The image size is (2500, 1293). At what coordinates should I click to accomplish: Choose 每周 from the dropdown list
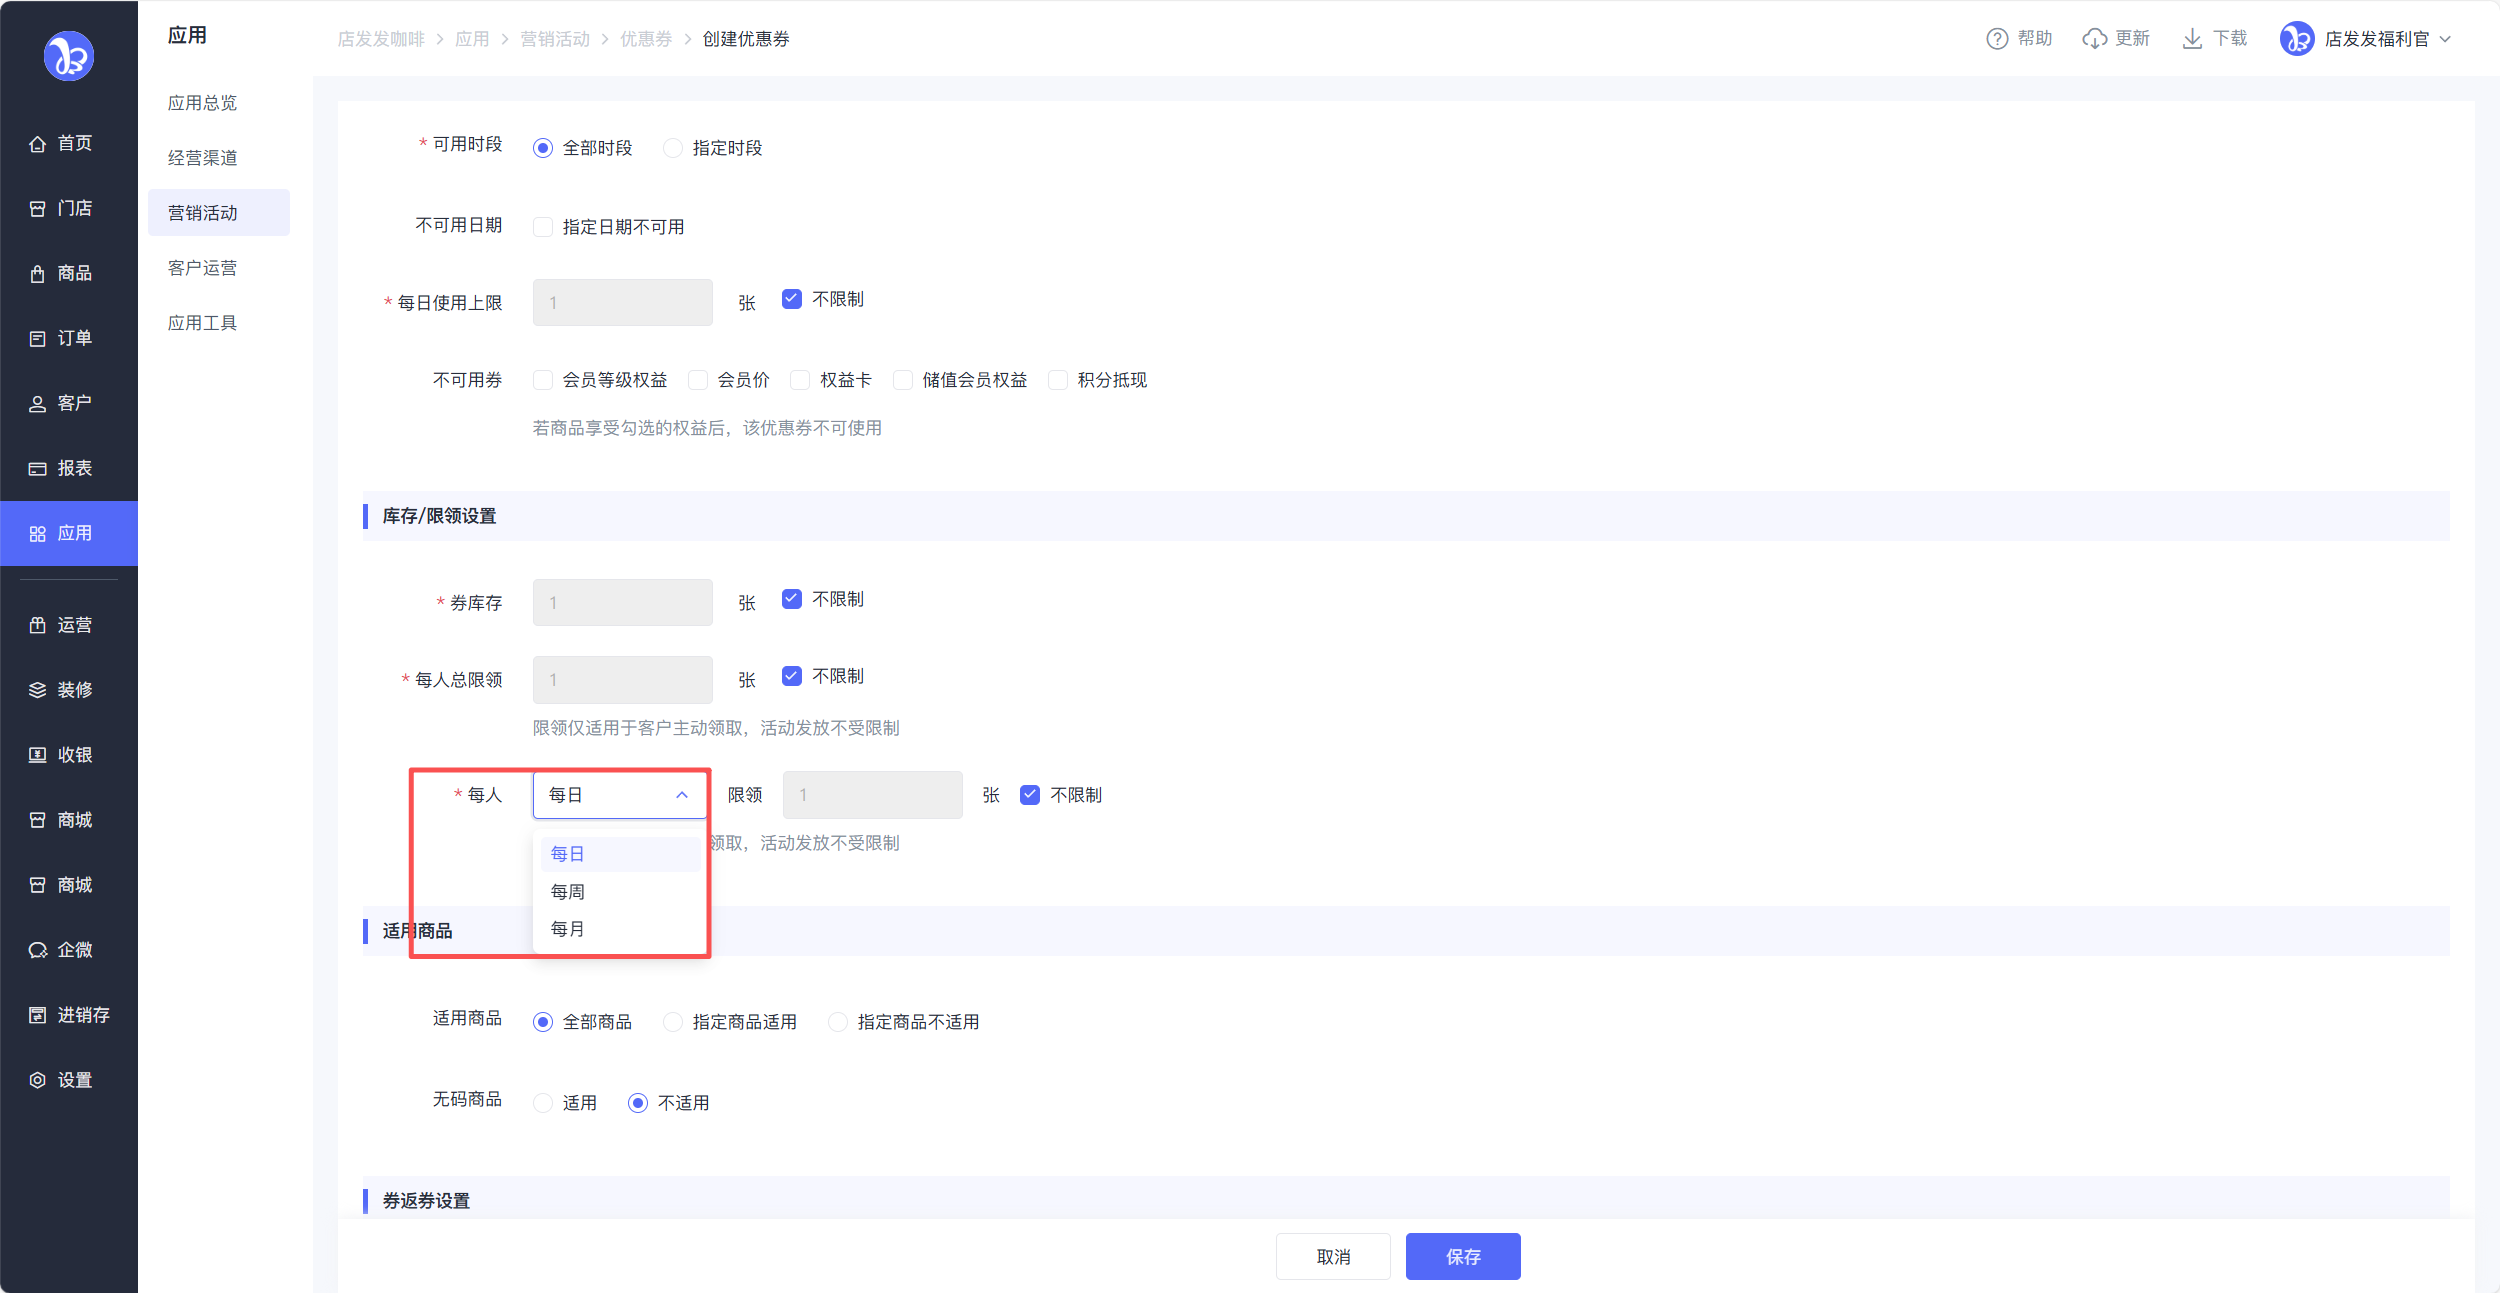(x=568, y=891)
